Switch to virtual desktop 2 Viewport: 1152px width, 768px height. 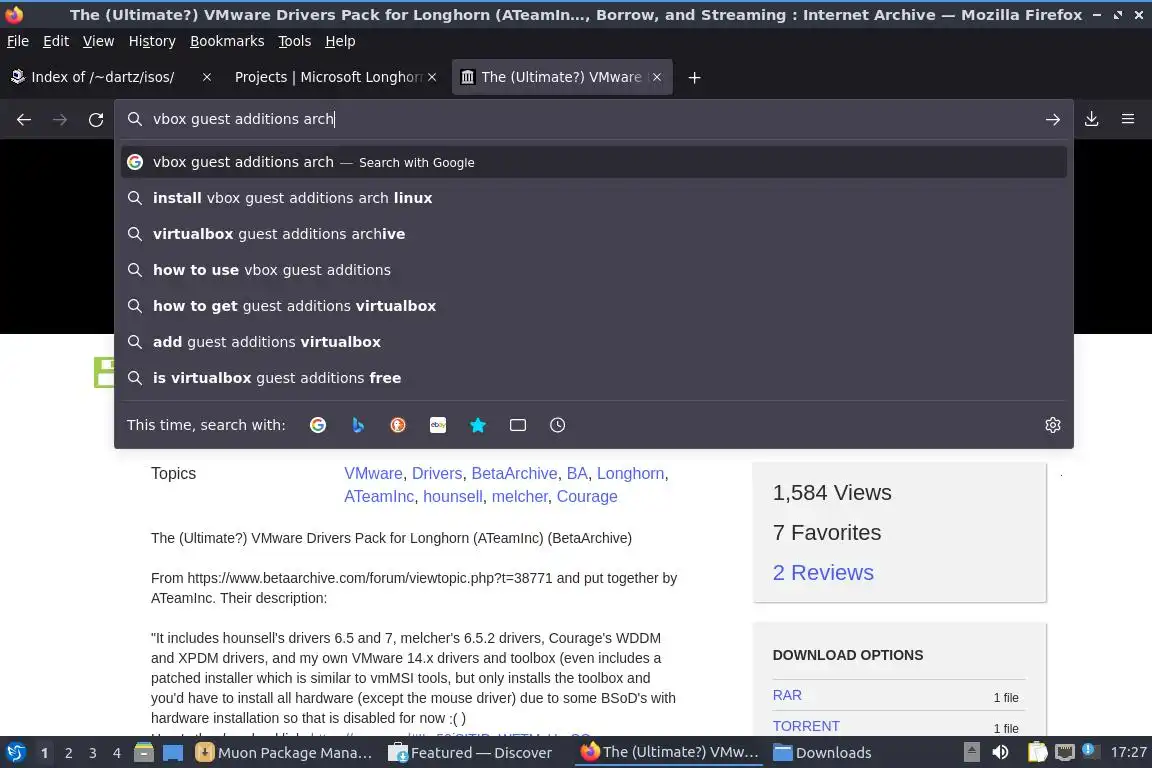pyautogui.click(x=68, y=753)
